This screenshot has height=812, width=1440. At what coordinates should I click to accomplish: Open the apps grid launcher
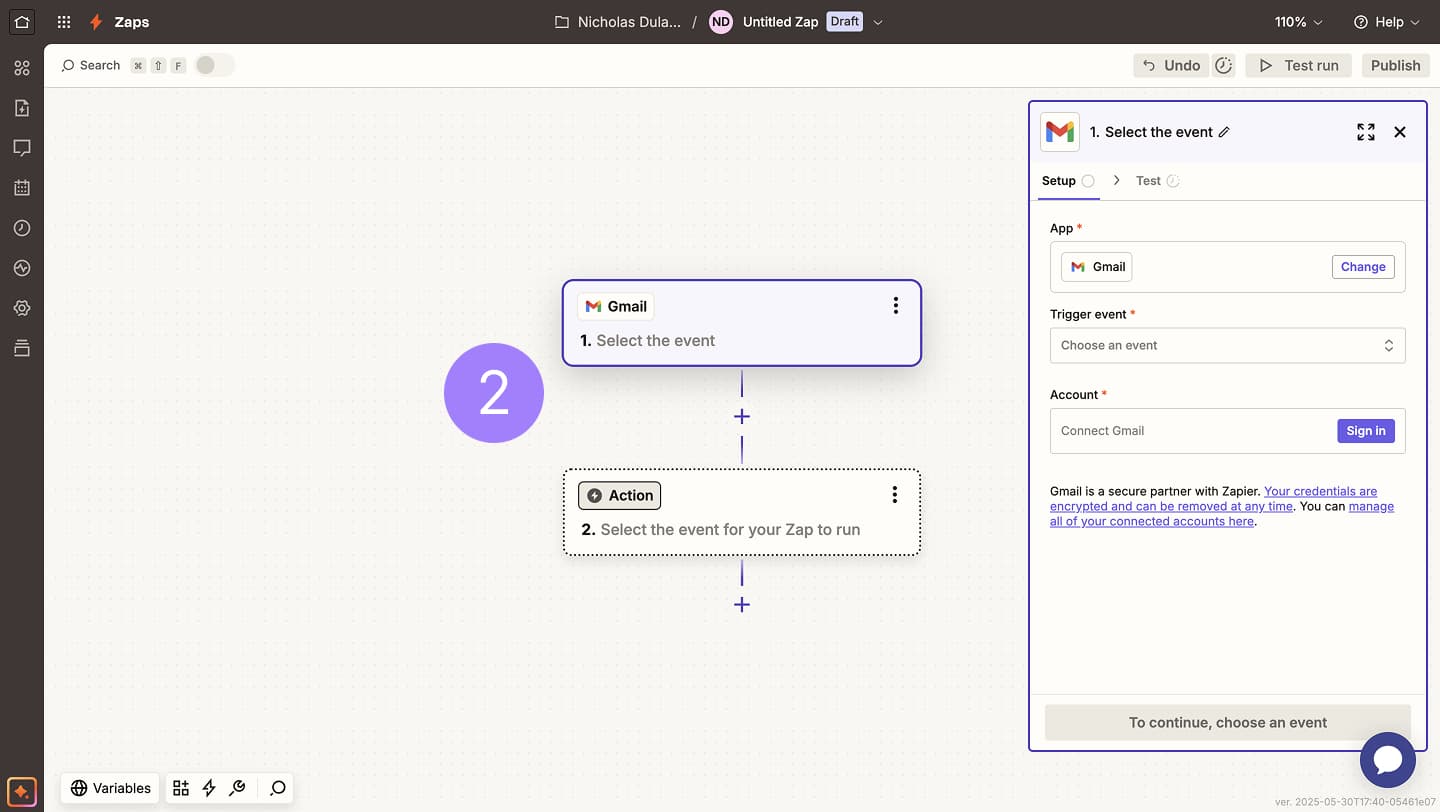[x=64, y=21]
